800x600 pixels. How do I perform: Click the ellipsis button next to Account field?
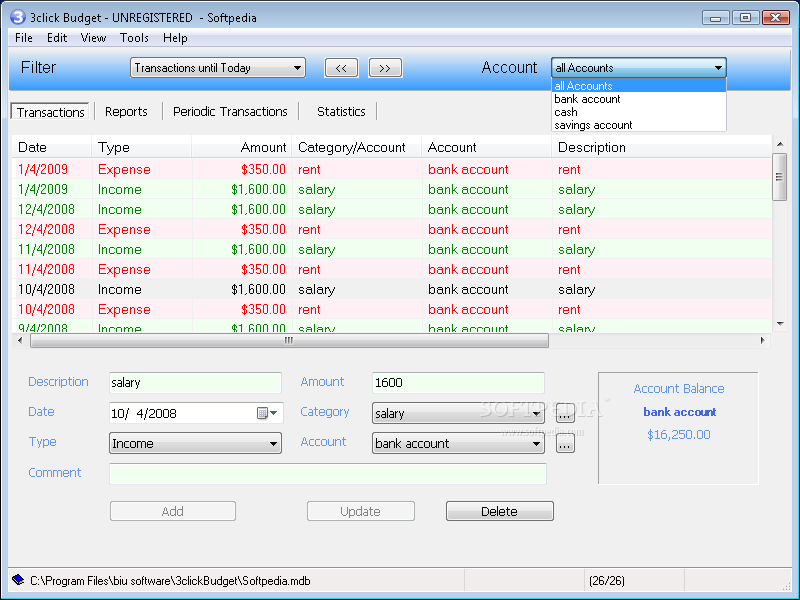[565, 443]
